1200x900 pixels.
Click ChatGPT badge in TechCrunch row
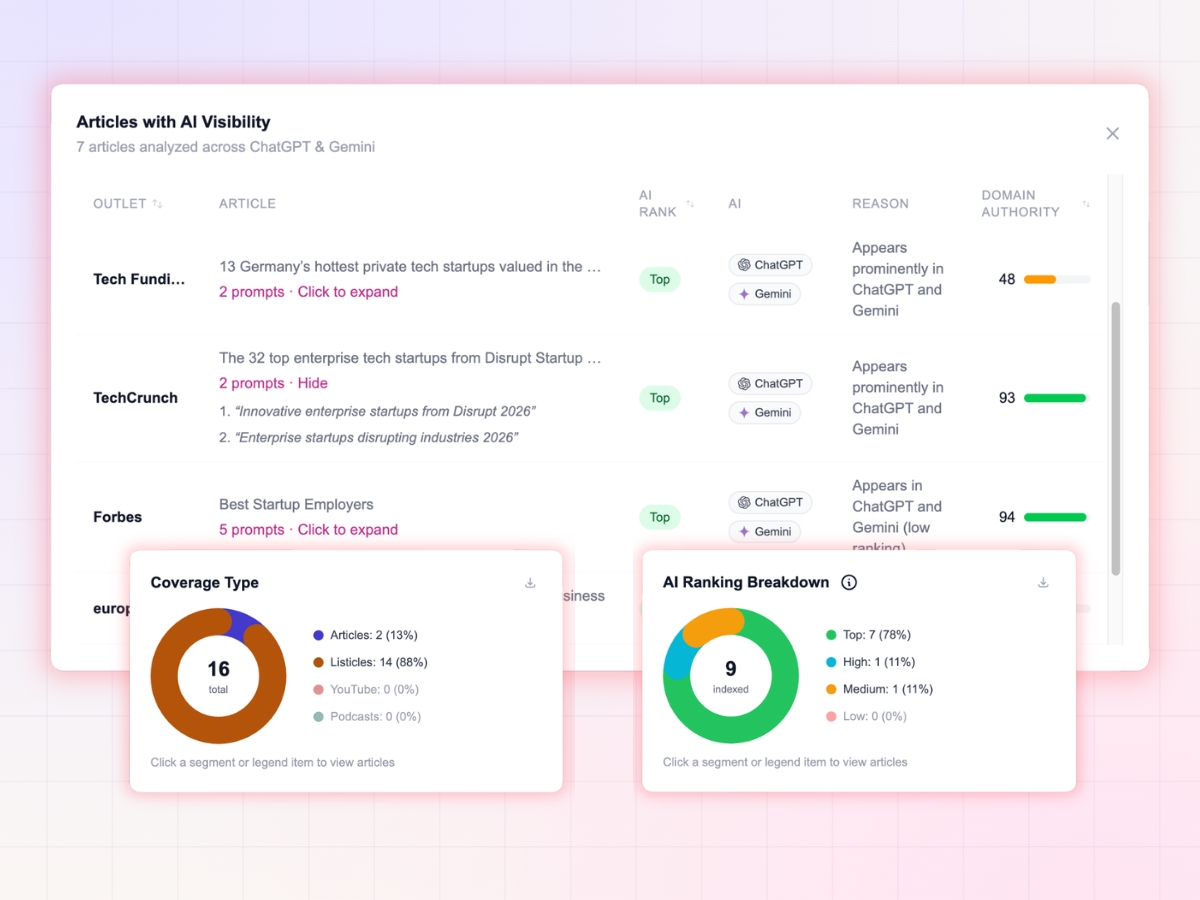[771, 384]
